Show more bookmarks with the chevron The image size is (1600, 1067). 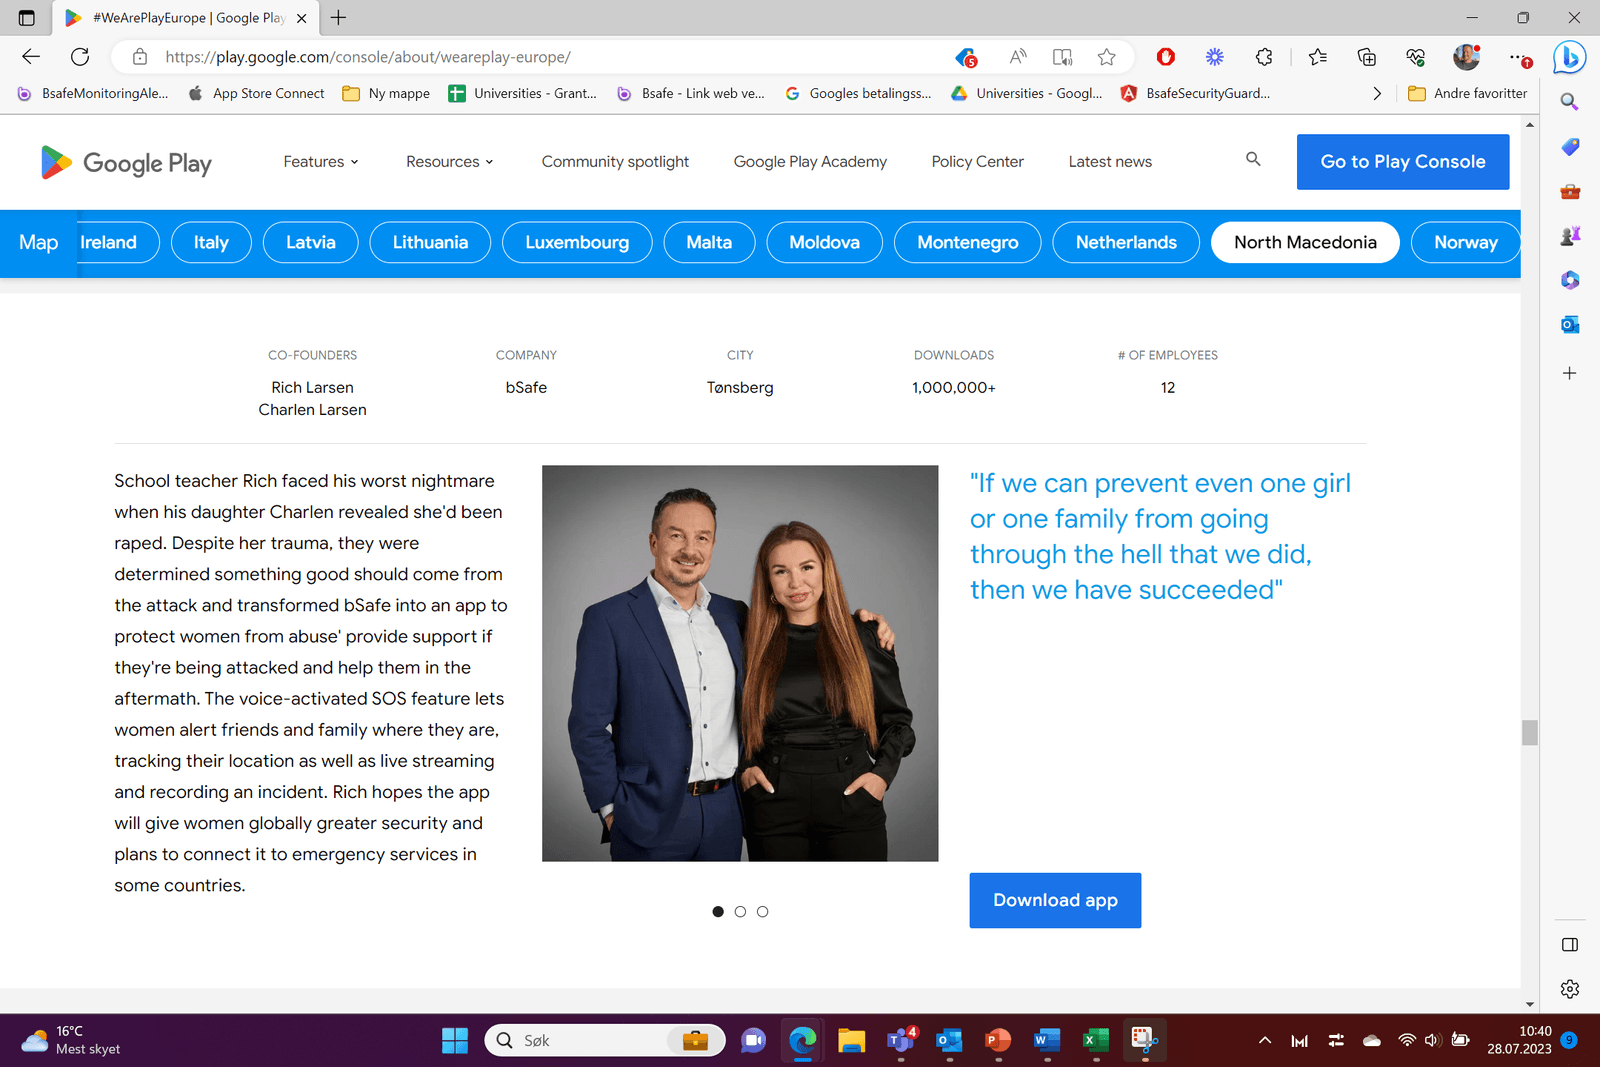click(1377, 93)
